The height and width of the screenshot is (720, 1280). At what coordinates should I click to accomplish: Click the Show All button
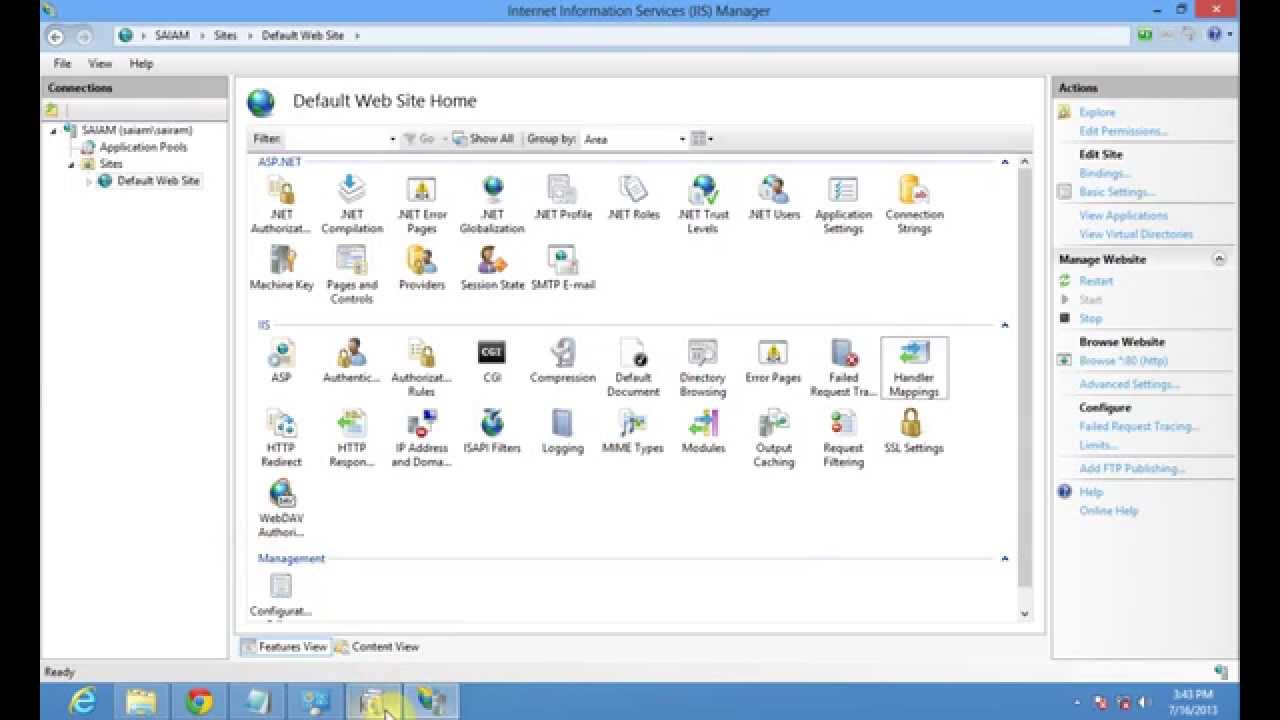click(x=483, y=139)
